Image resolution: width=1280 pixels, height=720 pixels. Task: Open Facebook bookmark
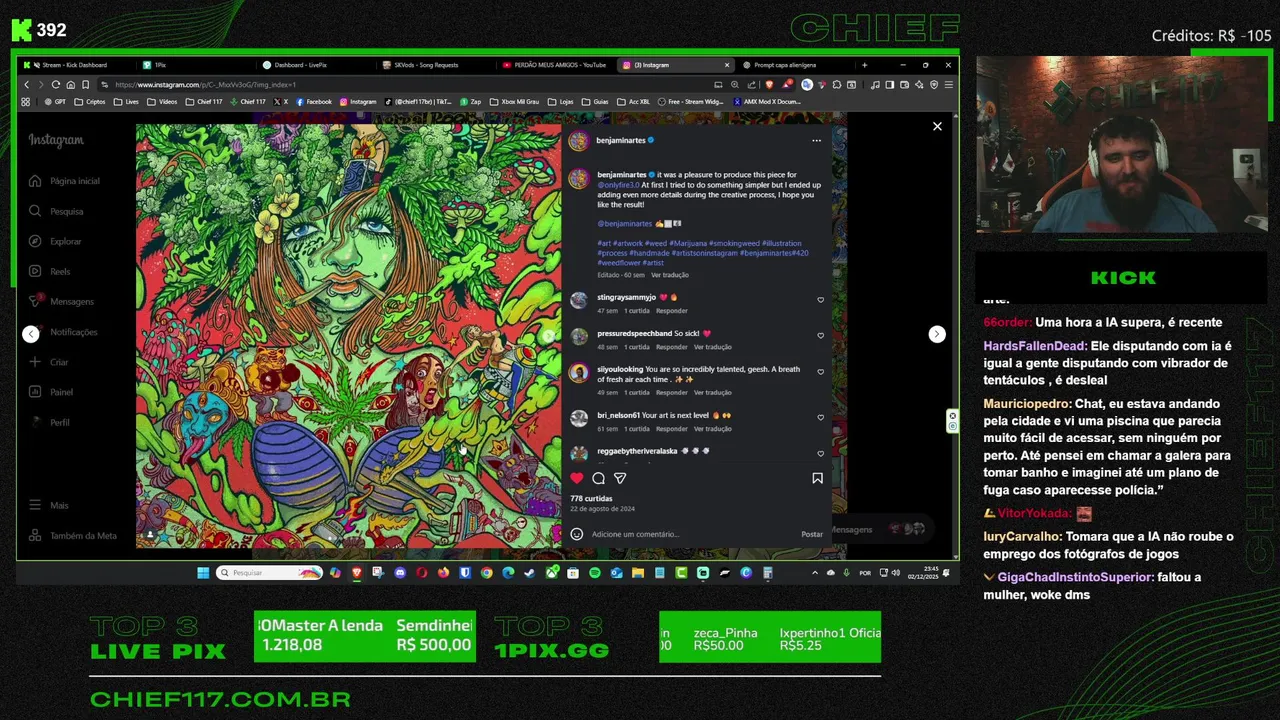coord(313,102)
